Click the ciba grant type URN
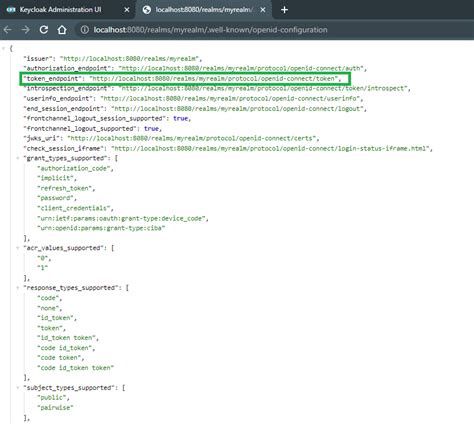The height and width of the screenshot is (424, 474). pos(101,228)
